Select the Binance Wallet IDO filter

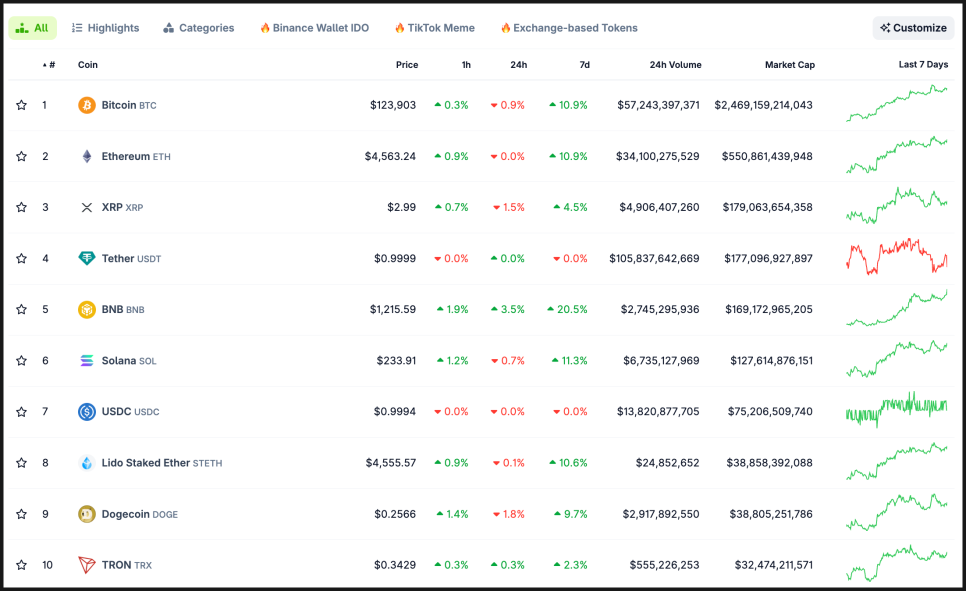(314, 28)
